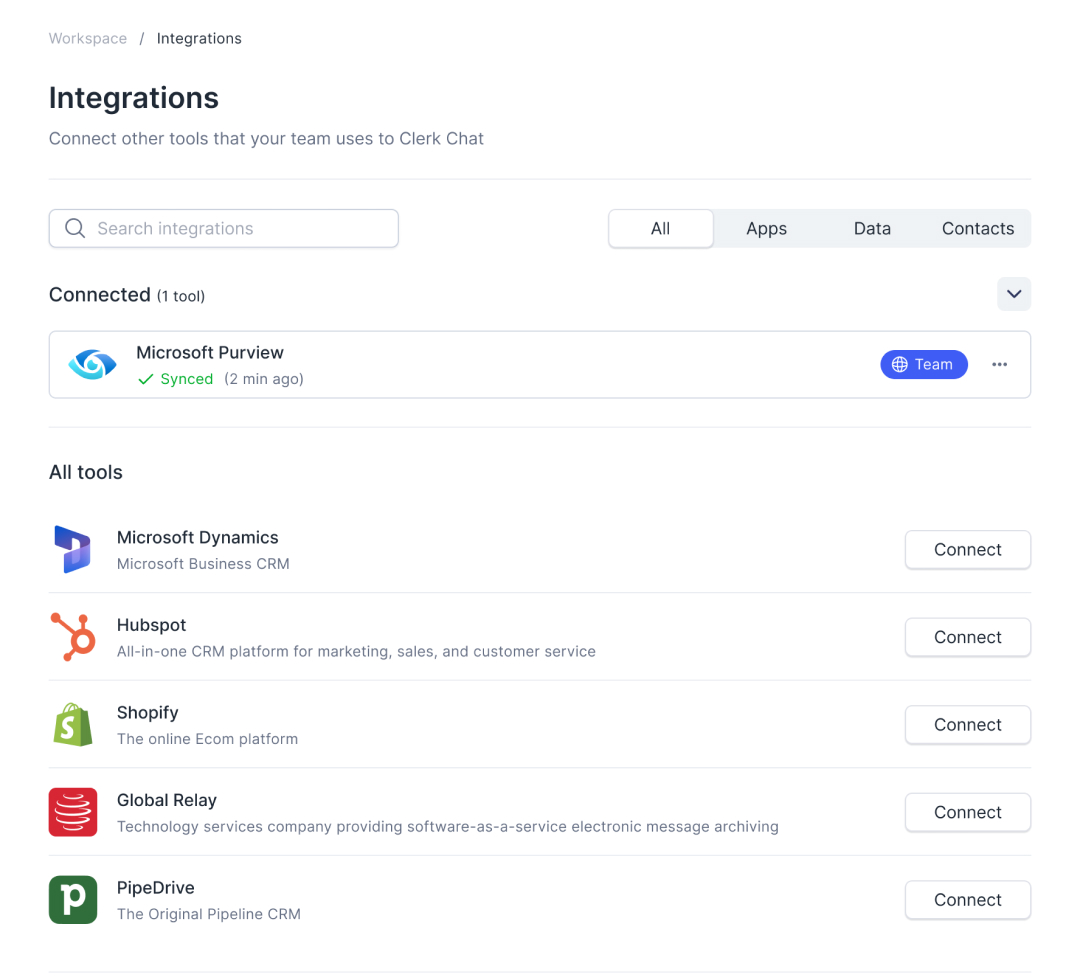1080x976 pixels.
Task: Click the 'All-in-one CRM platform' description
Action: click(356, 652)
